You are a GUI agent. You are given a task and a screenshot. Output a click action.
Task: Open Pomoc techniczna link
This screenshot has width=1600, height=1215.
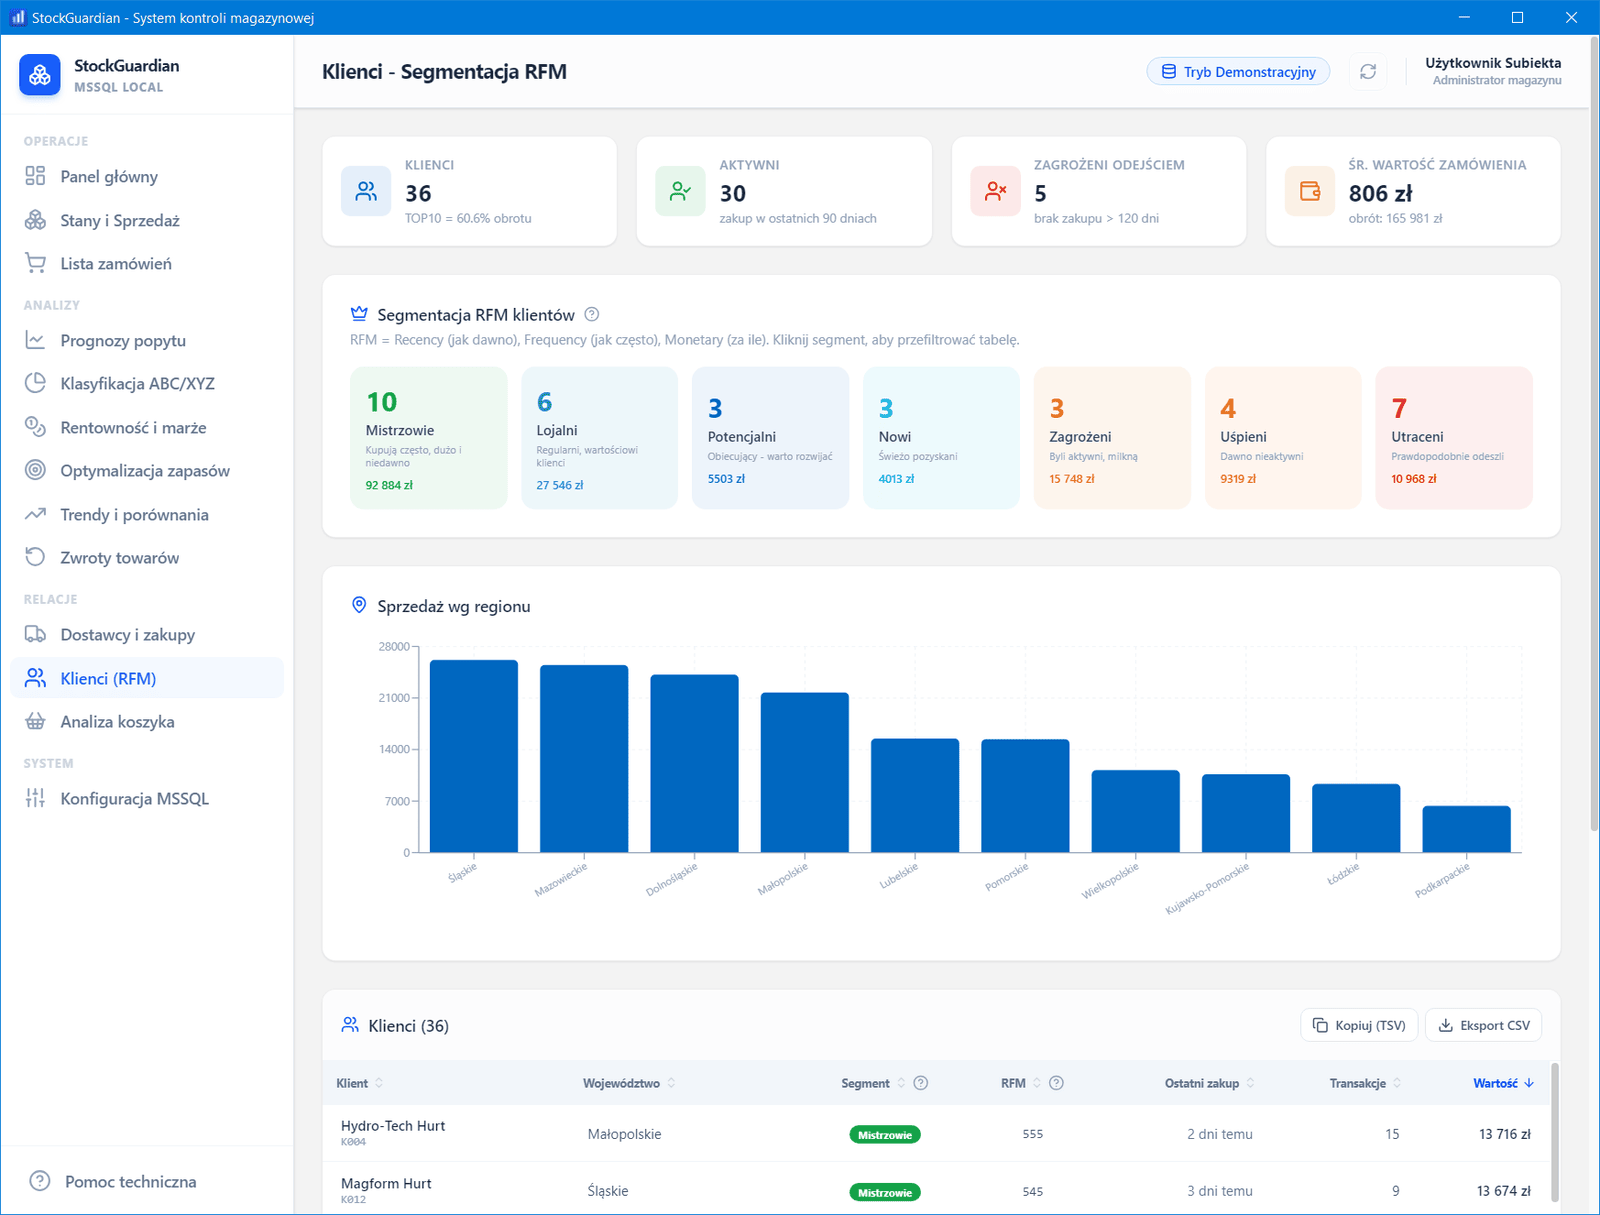tap(130, 1181)
